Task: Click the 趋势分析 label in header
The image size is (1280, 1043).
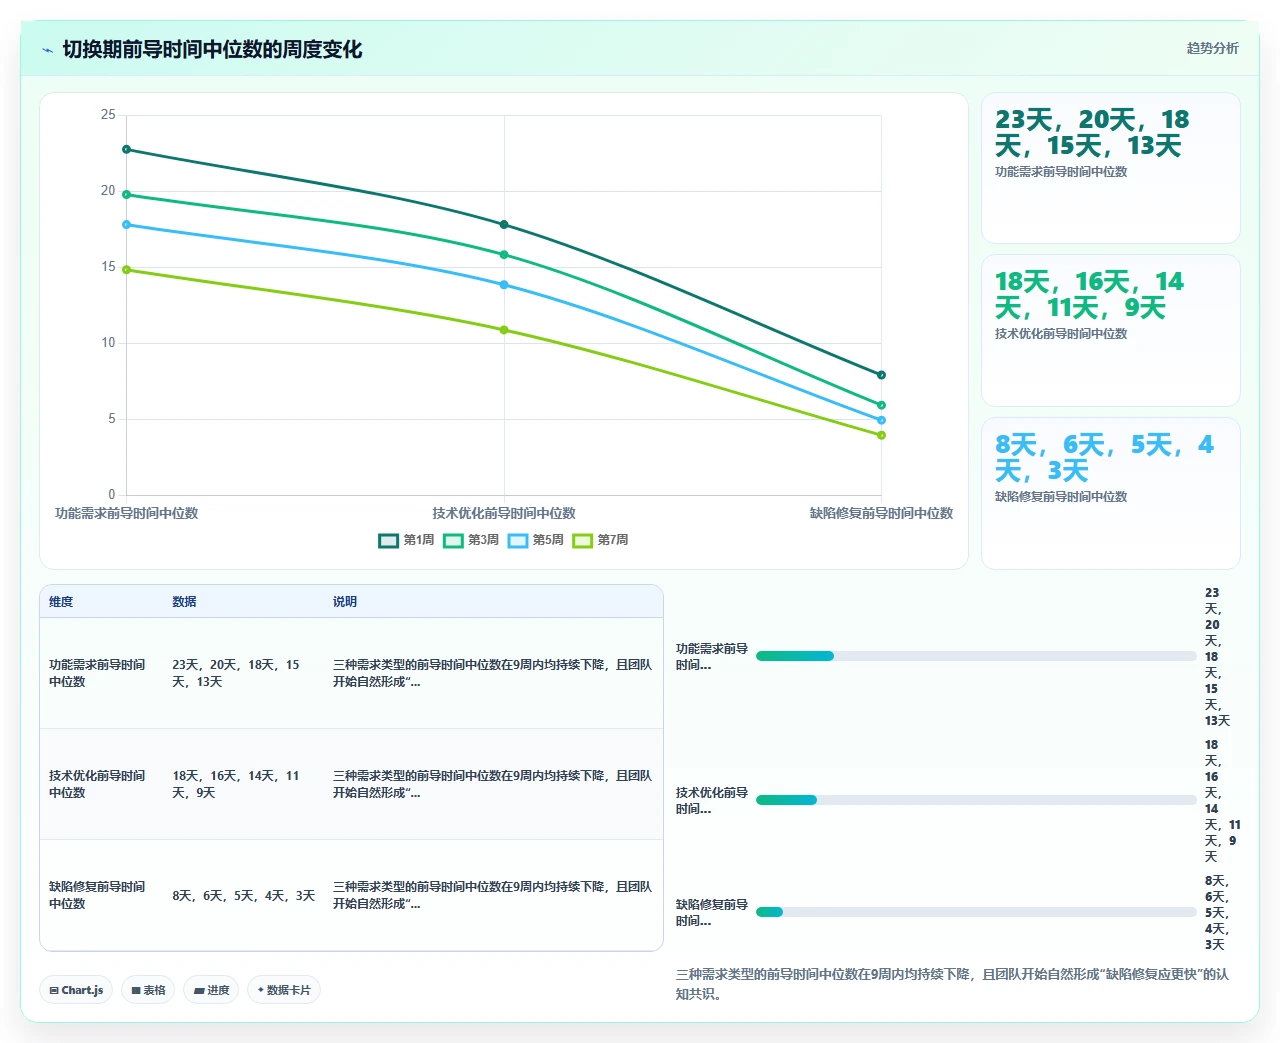Action: pyautogui.click(x=1212, y=48)
